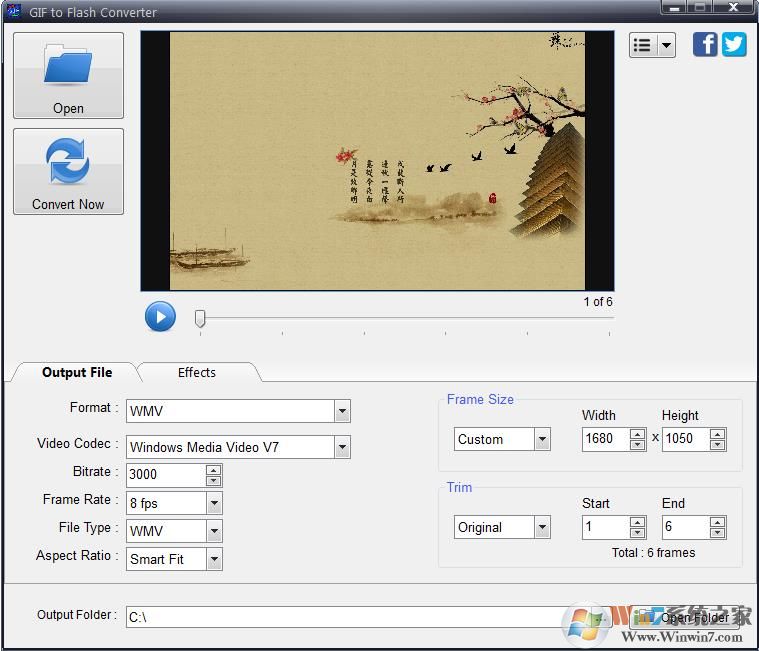Decrease the Width with the down arrow
Image resolution: width=759 pixels, height=651 pixels.
point(638,445)
